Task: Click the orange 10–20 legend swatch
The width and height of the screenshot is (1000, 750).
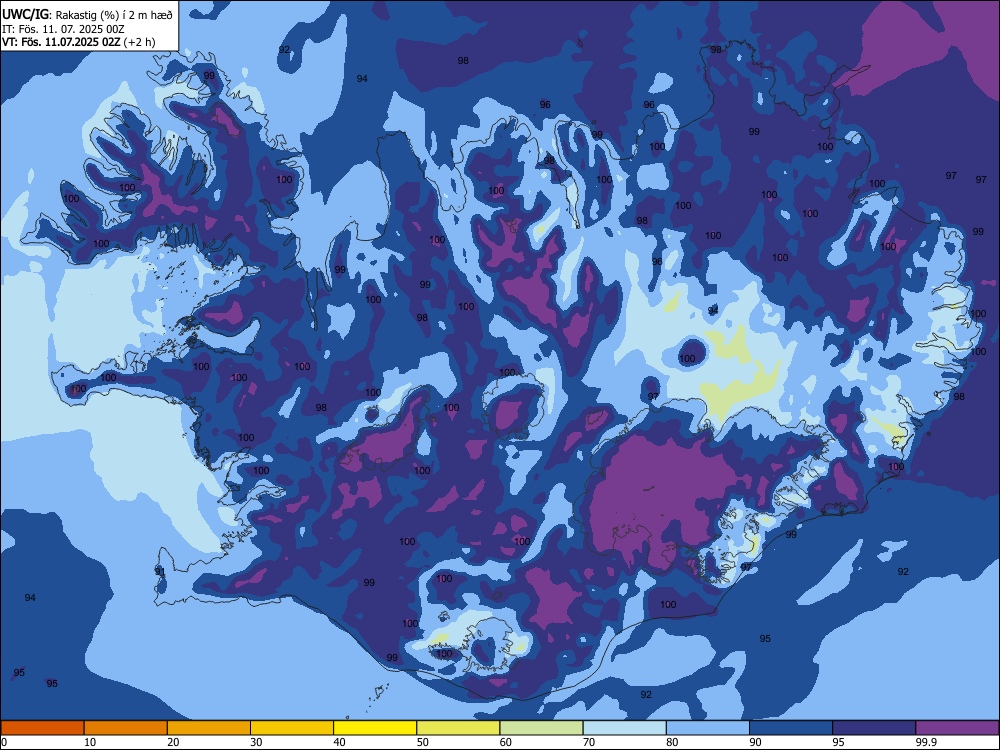Action: (126, 728)
